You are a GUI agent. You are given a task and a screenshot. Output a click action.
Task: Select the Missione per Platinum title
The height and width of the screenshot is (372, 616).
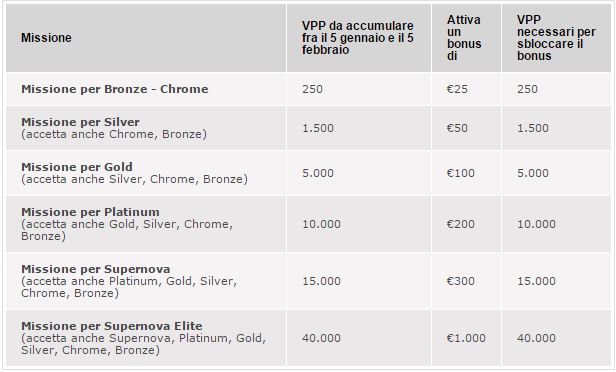(x=90, y=212)
